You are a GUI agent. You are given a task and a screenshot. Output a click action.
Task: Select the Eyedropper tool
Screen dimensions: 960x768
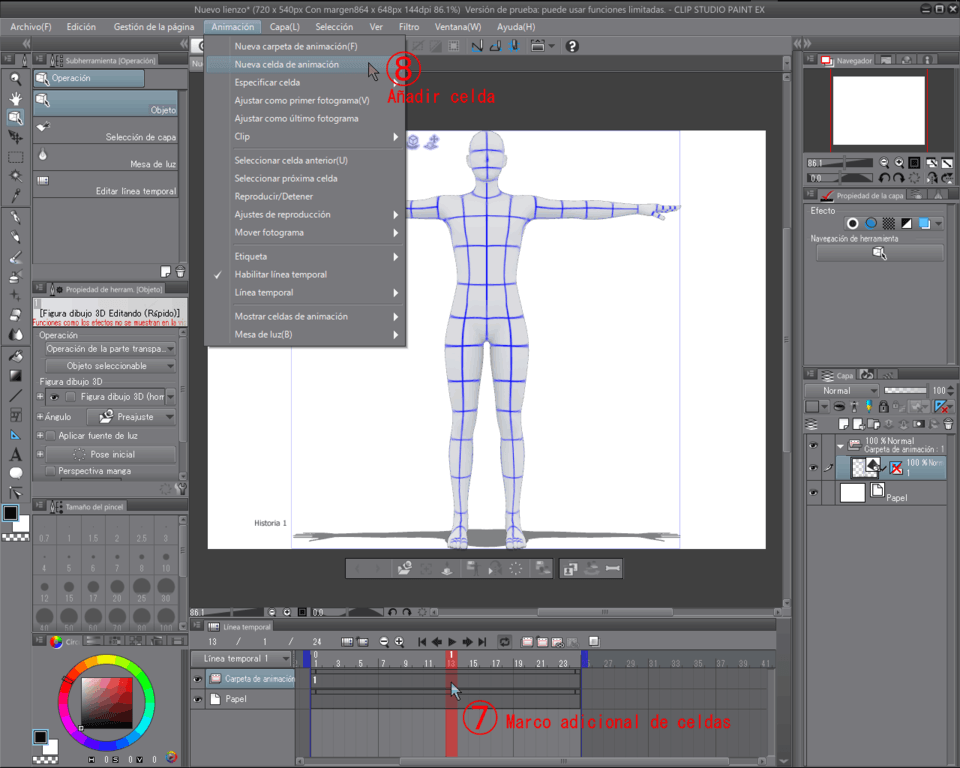click(x=16, y=196)
